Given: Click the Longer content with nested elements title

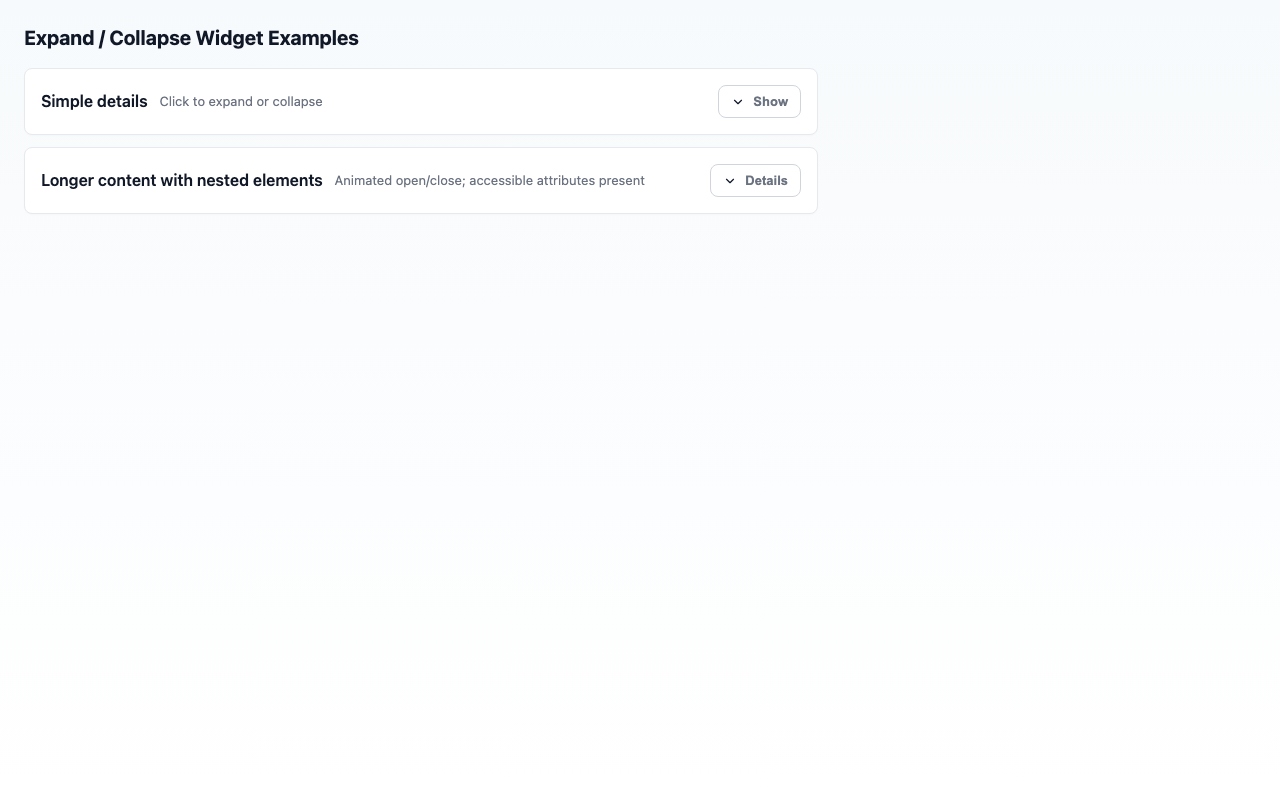Looking at the screenshot, I should (x=181, y=180).
